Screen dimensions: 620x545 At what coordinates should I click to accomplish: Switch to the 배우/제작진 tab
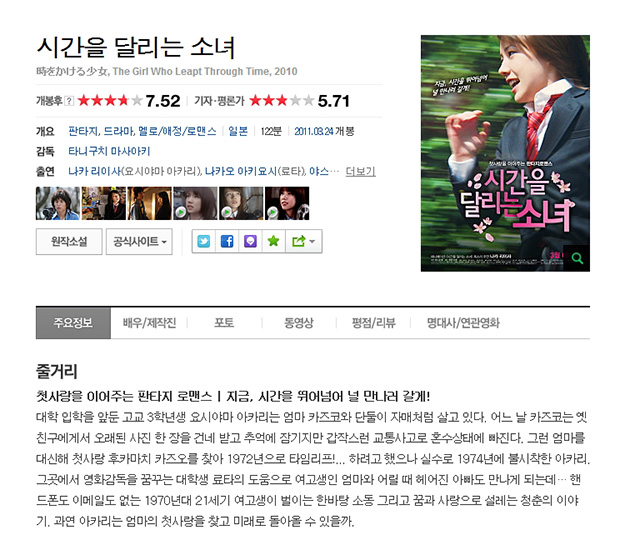[149, 323]
